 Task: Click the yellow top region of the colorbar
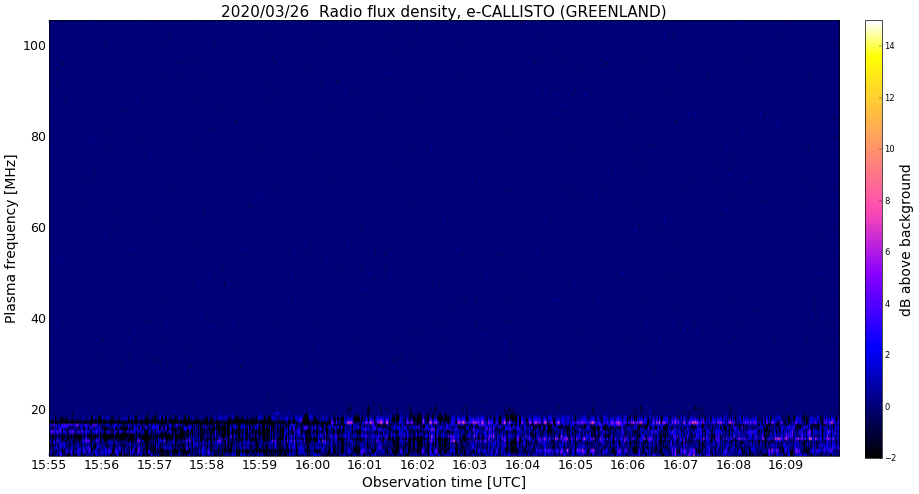(874, 59)
